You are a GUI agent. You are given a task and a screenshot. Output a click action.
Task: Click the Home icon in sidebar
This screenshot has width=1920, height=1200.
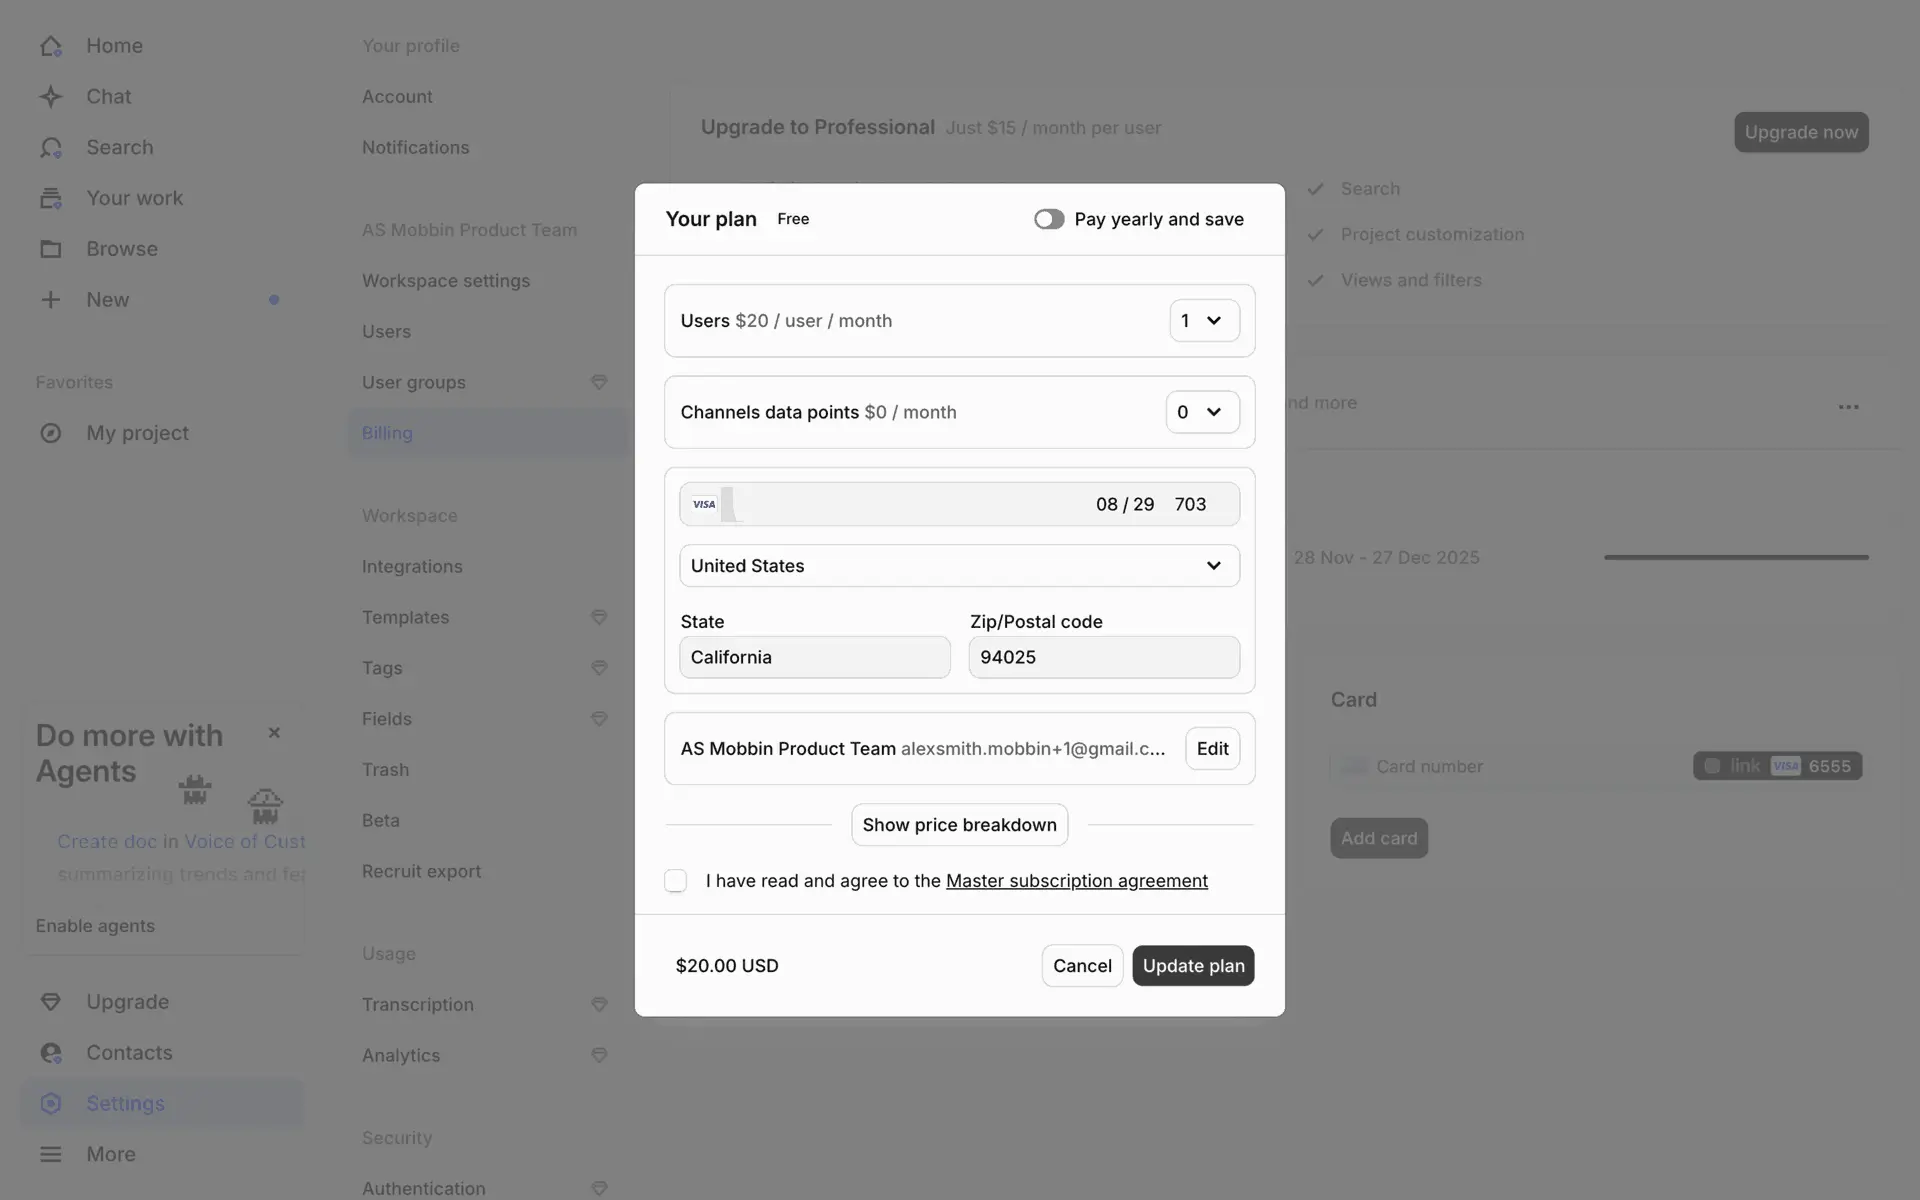51,46
